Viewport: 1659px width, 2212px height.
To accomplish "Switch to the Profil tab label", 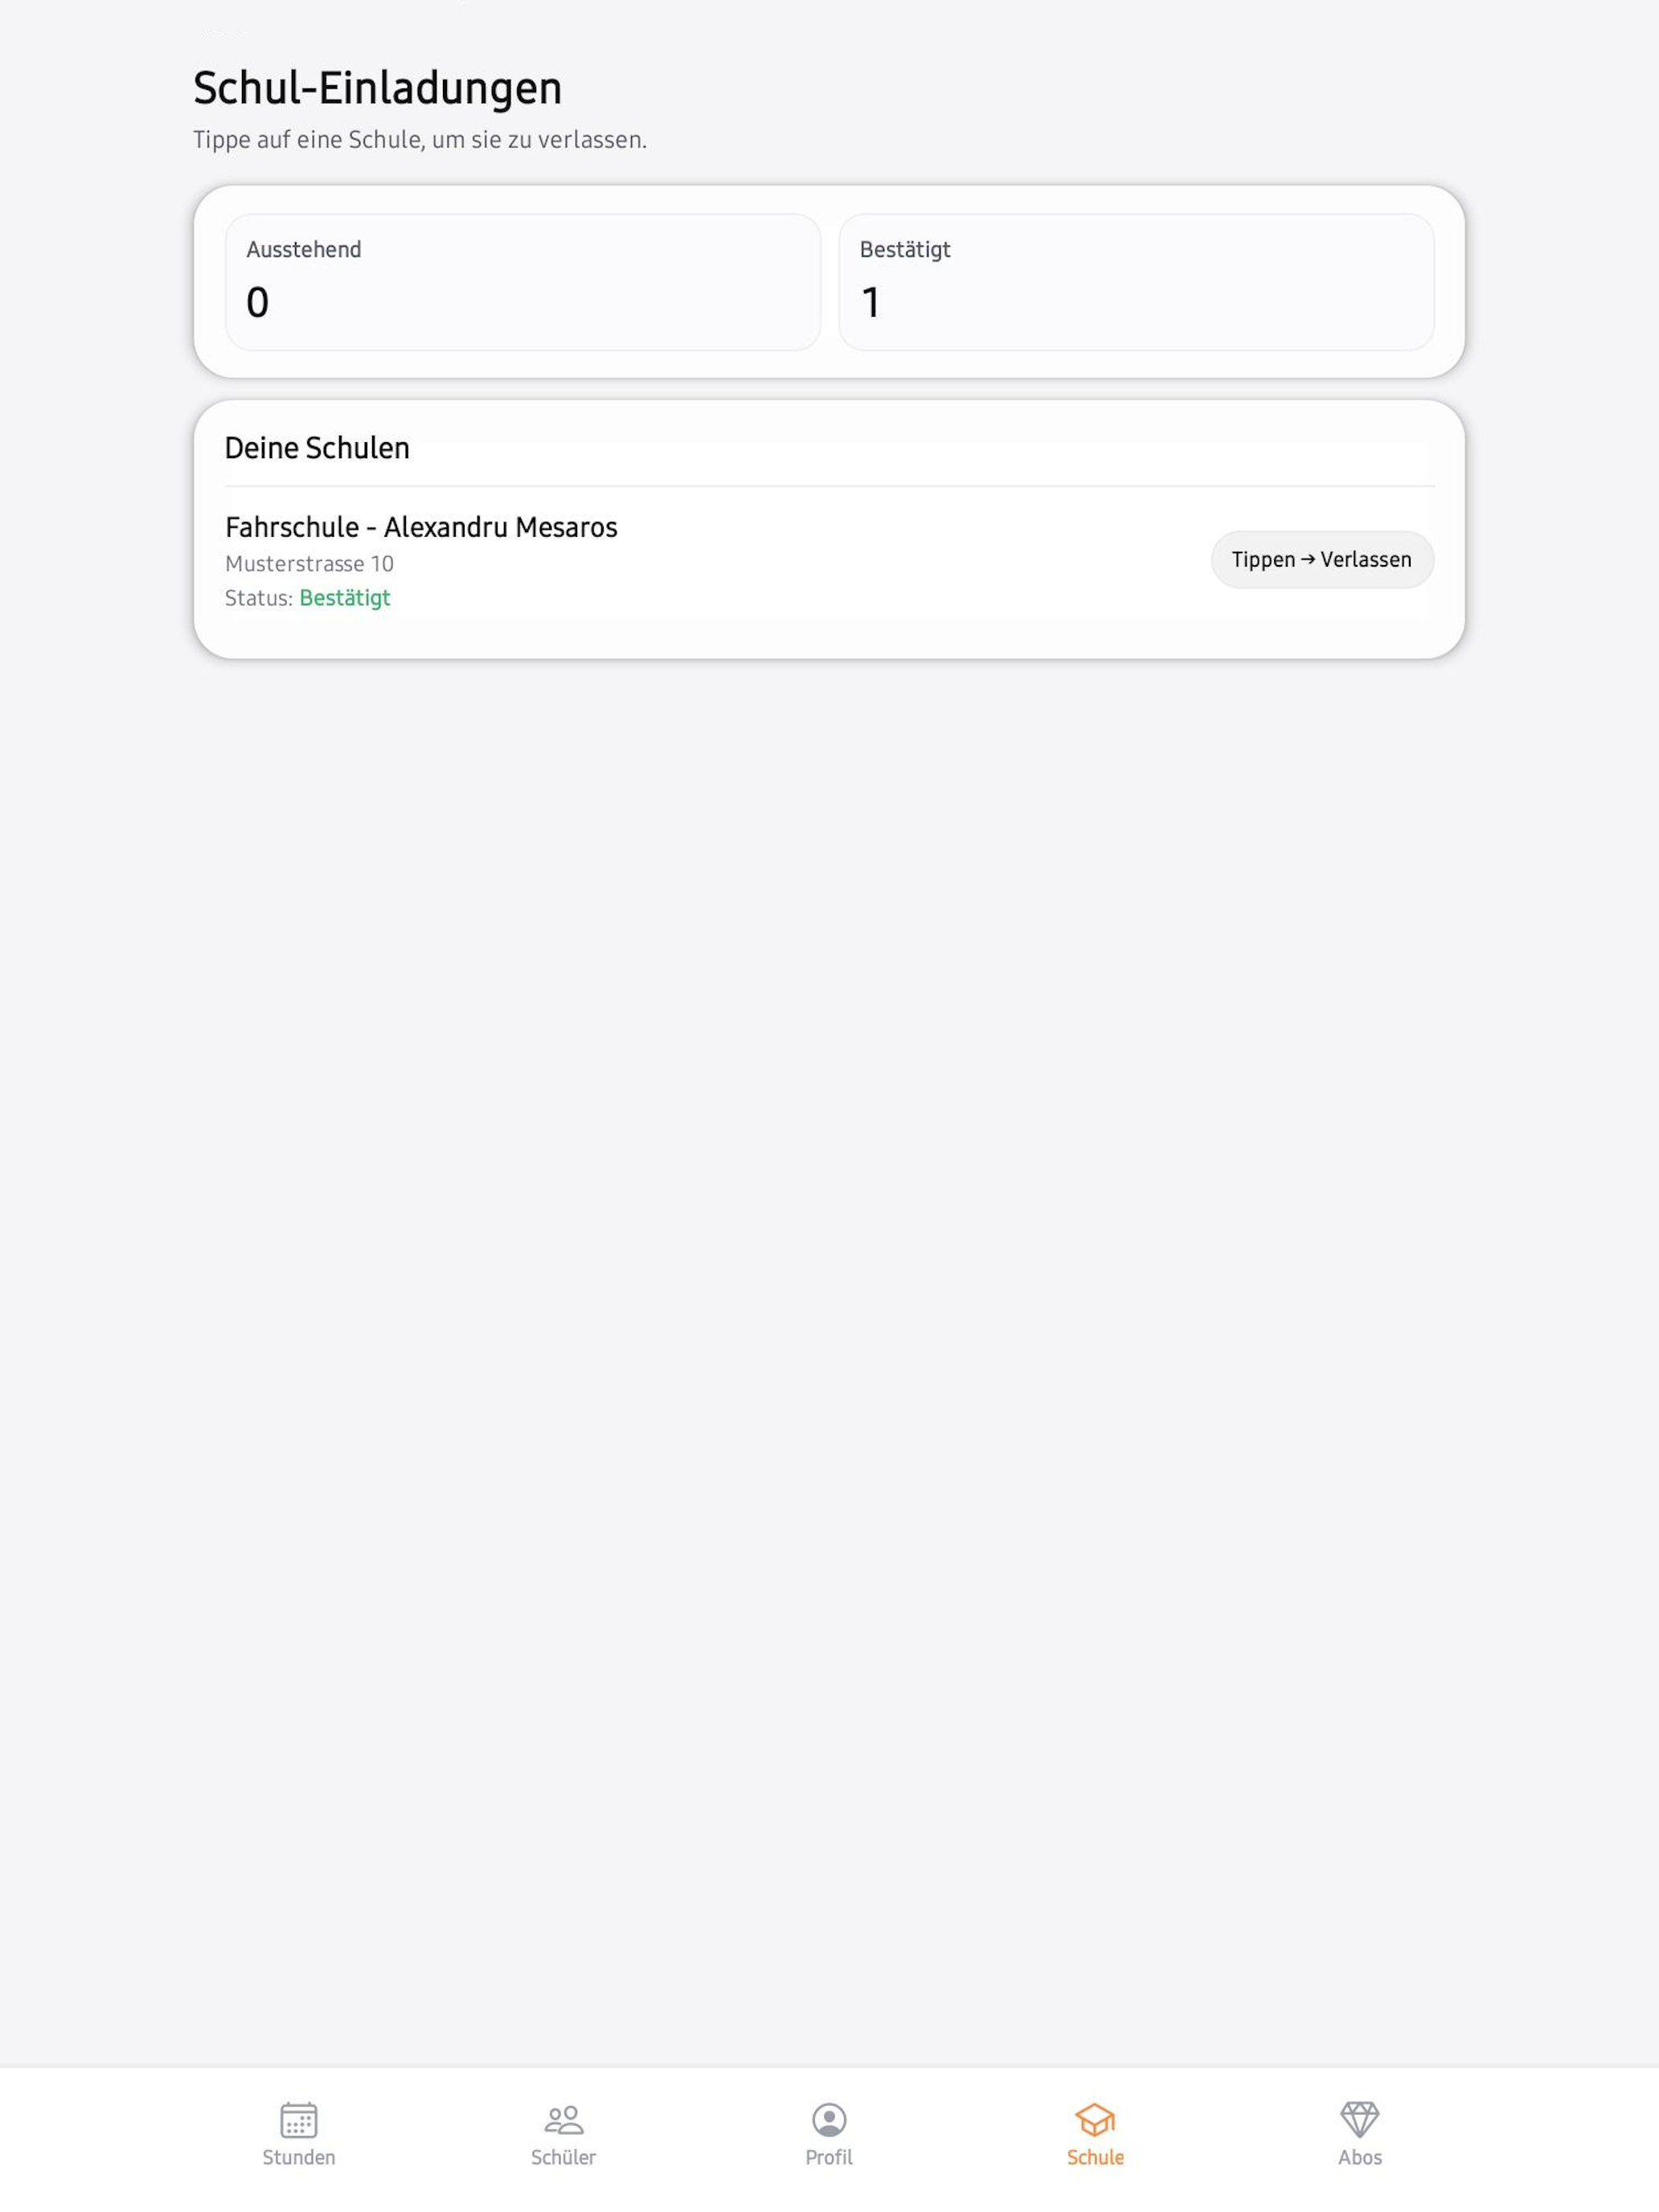I will [829, 2157].
